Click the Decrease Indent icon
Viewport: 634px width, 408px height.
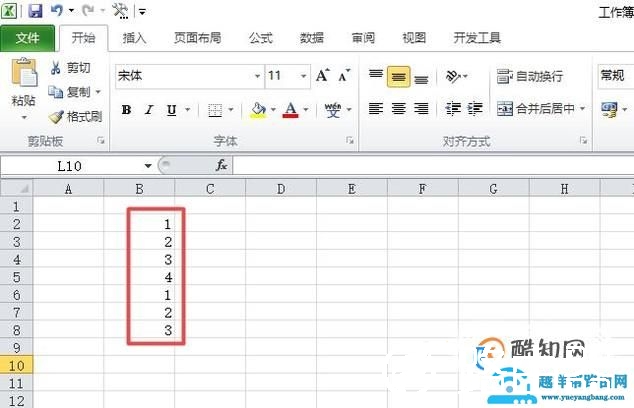[x=452, y=108]
